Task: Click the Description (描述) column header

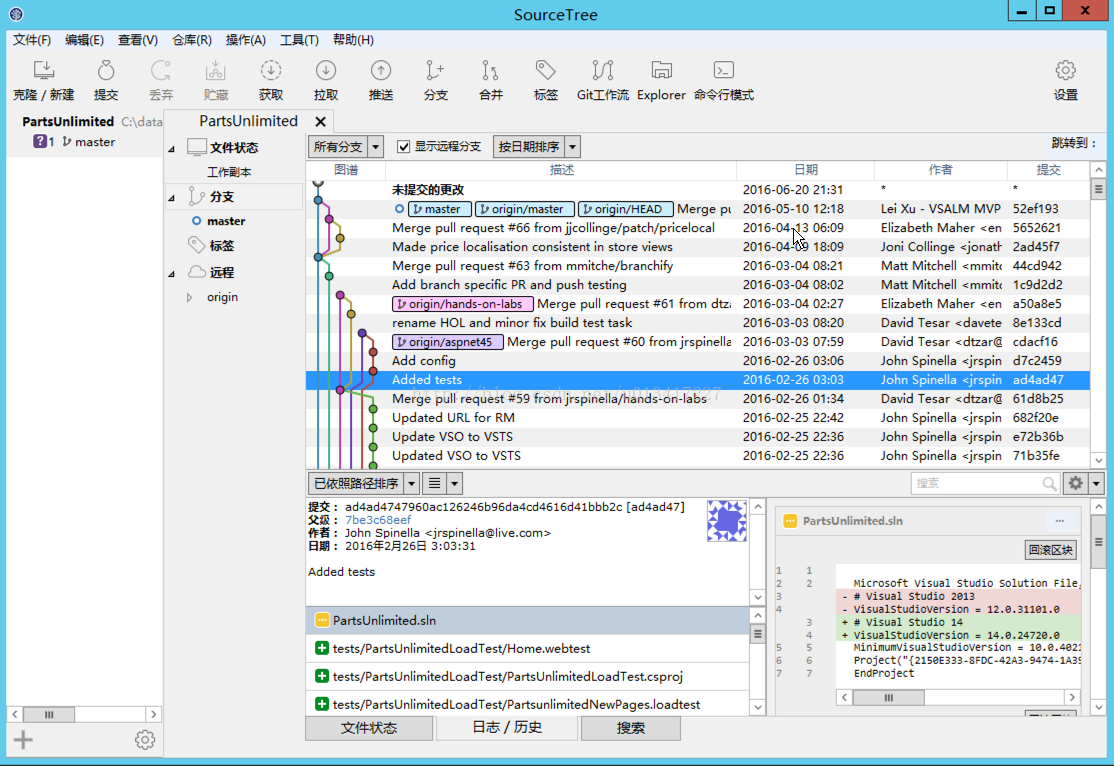Action: (x=561, y=170)
